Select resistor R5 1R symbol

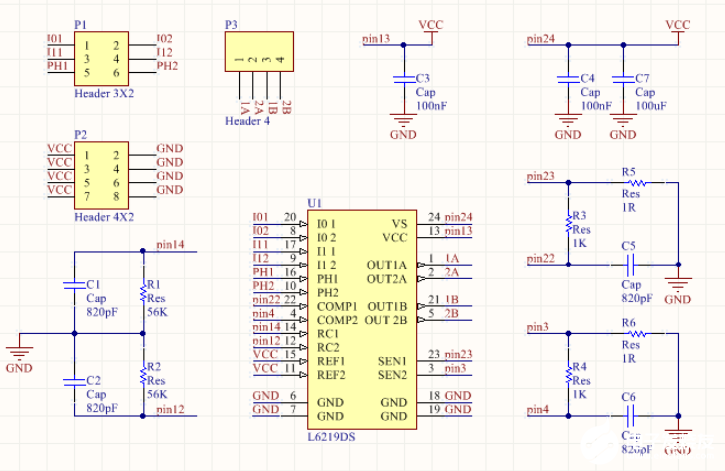[640, 183]
